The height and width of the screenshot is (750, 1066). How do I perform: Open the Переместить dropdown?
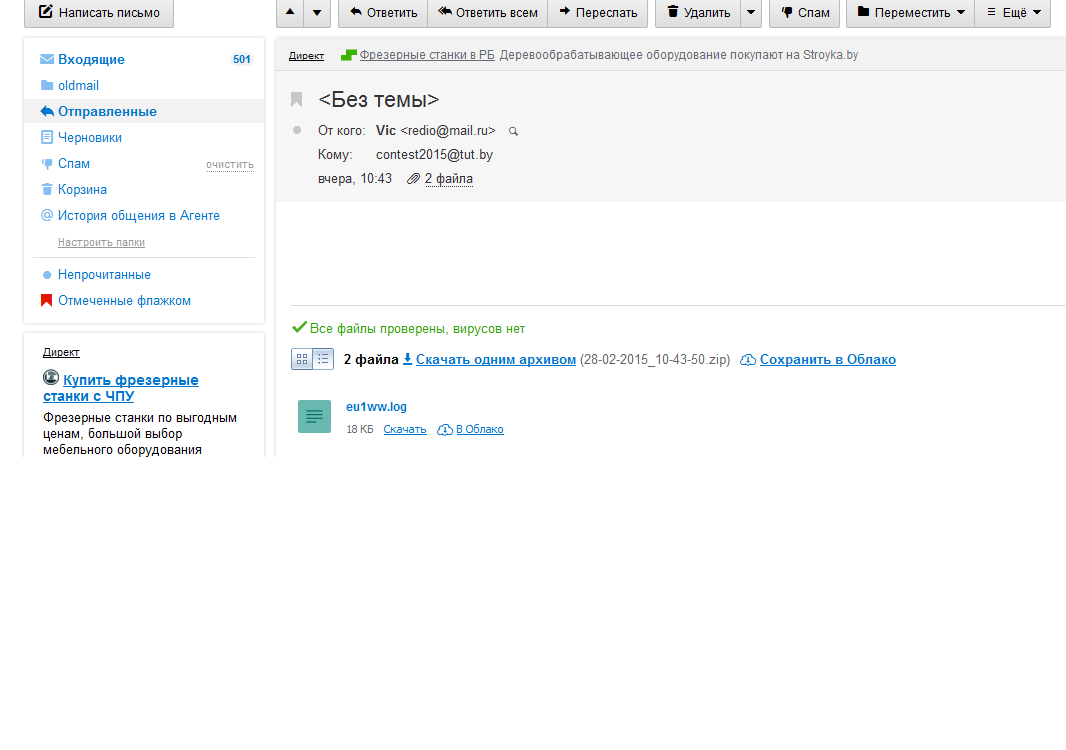[x=910, y=13]
